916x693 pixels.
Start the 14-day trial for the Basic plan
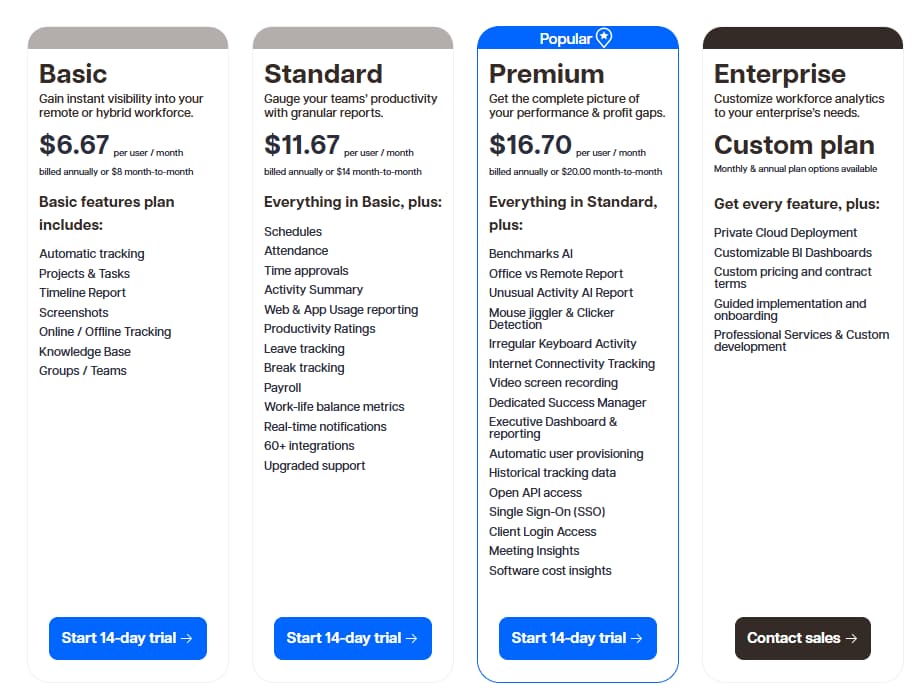[127, 638]
